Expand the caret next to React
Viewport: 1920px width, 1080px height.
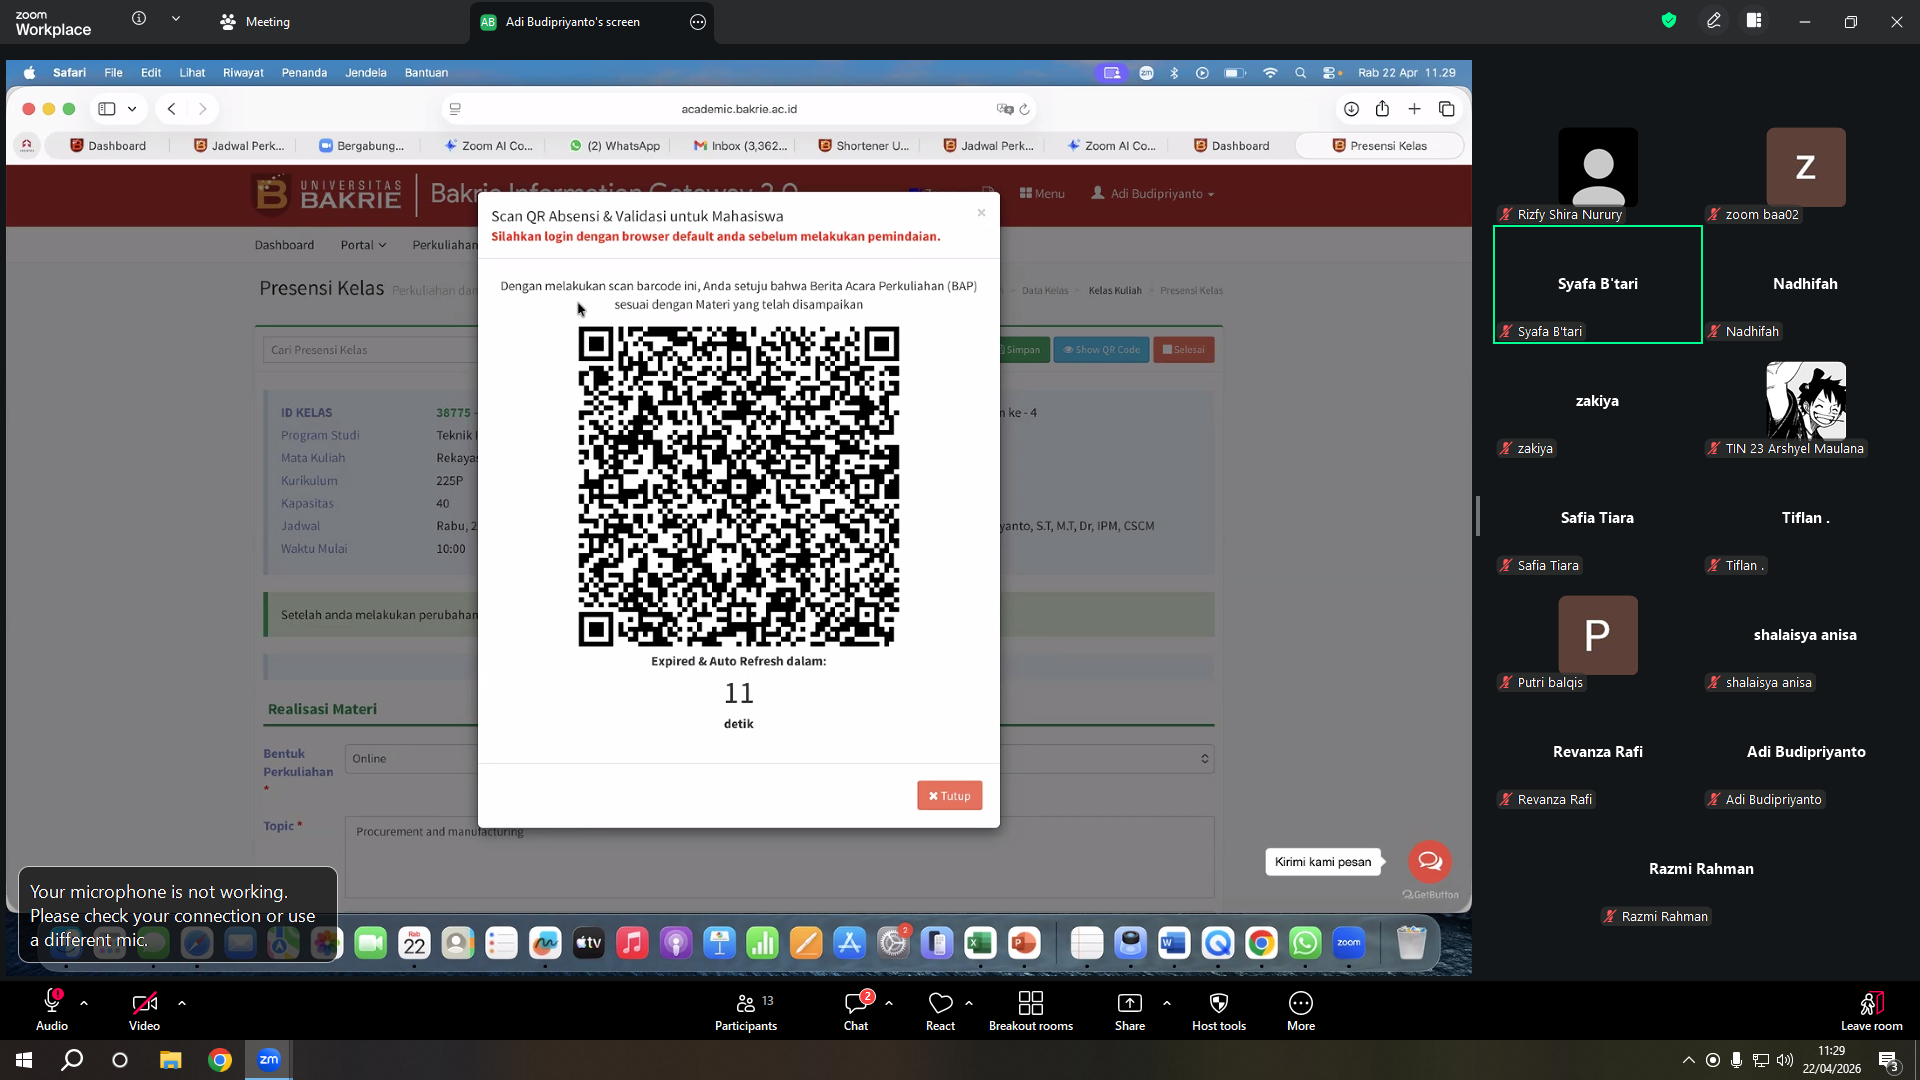[x=969, y=1002]
